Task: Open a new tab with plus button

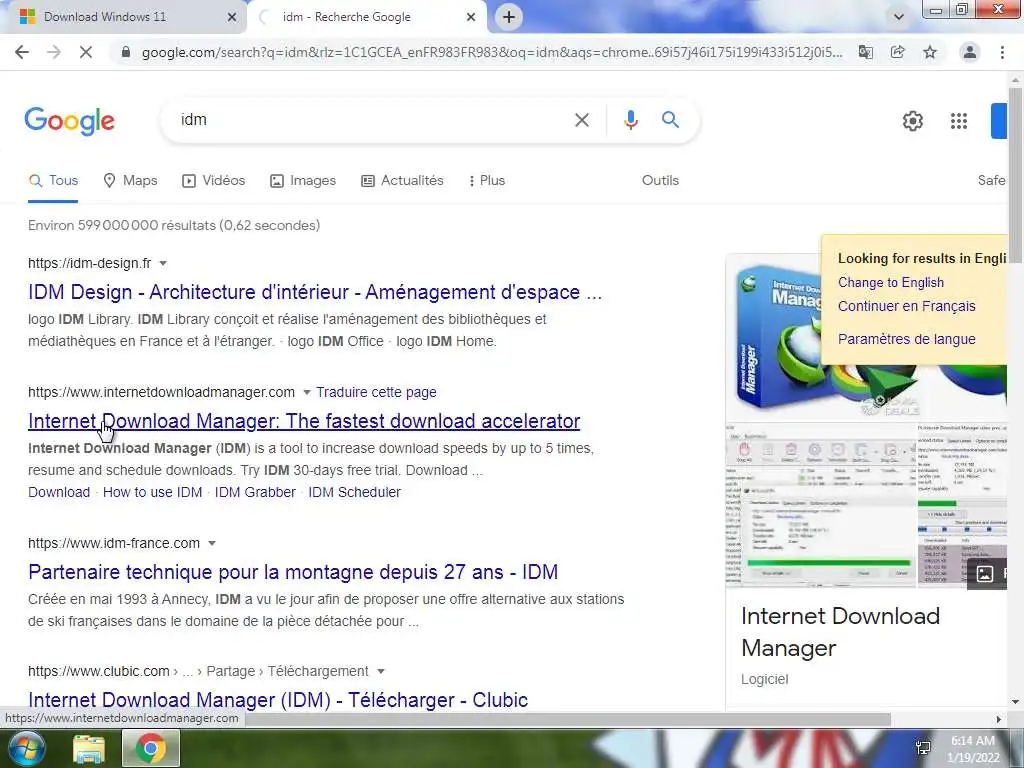Action: 509,17
